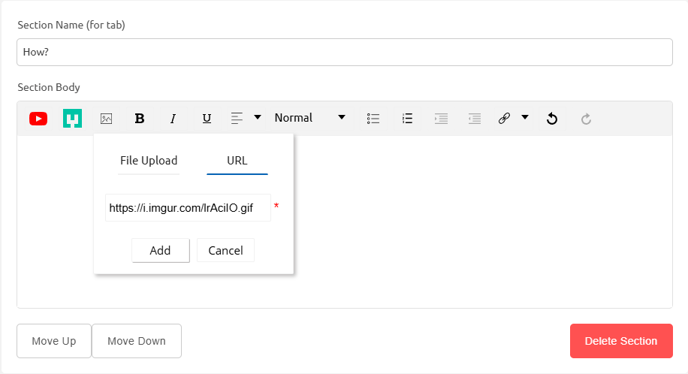Increase indent of the text

pyautogui.click(x=441, y=119)
